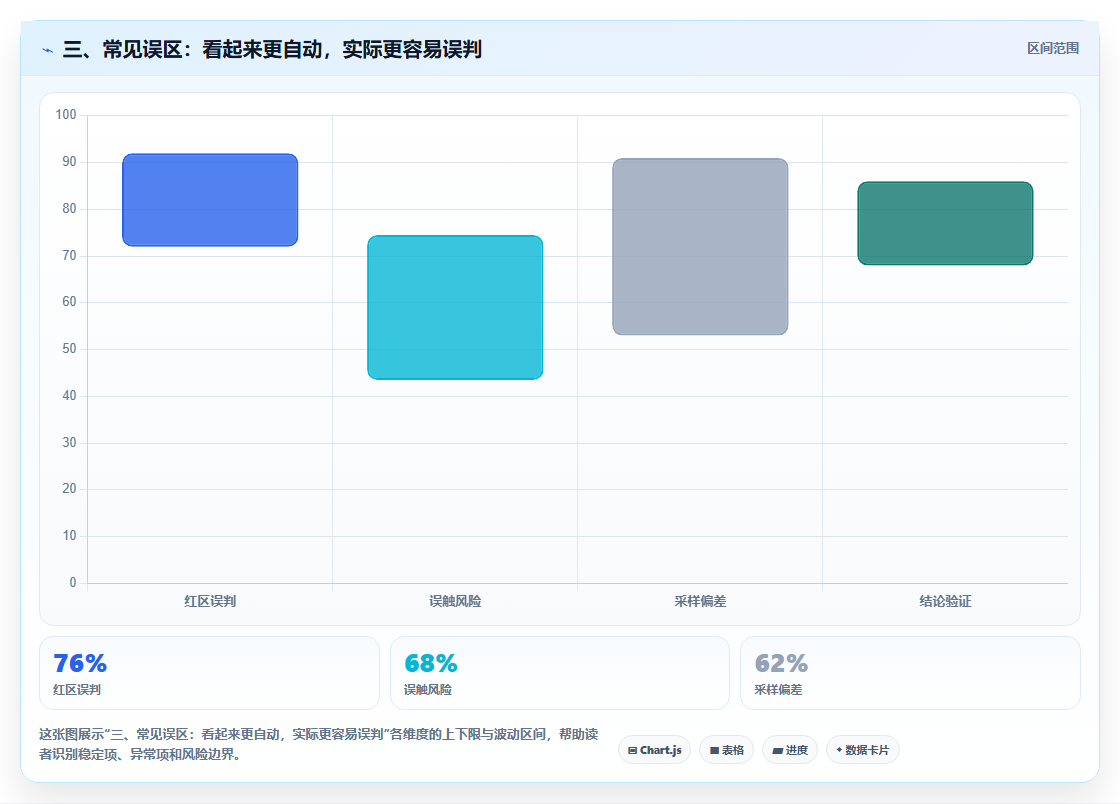Viewport: 1120px width, 804px height.
Task: Select the blue 红区误判 range bar
Action: (210, 200)
